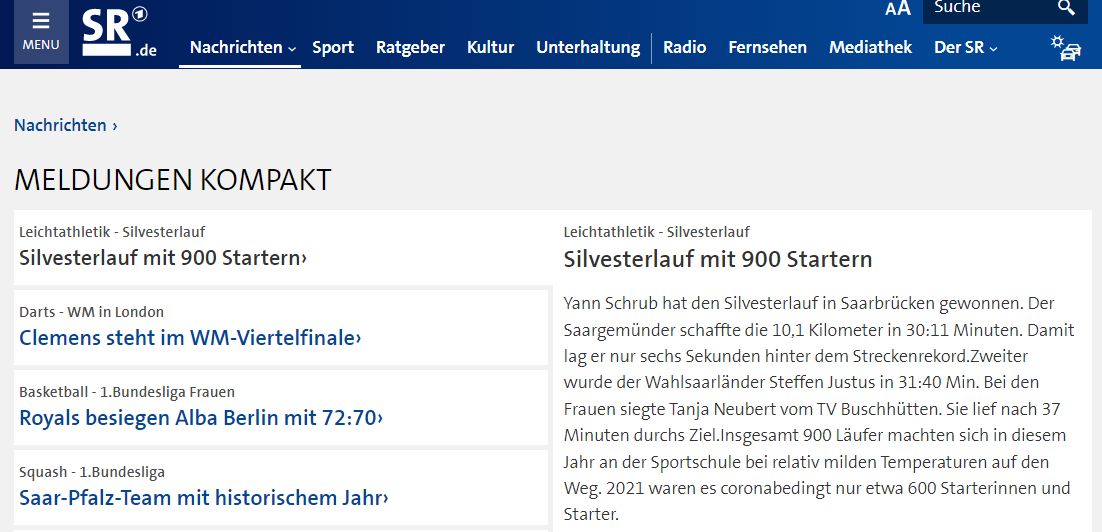
Task: Open 'Clemens steht im WM-Viertelfinale' article
Action: (190, 338)
